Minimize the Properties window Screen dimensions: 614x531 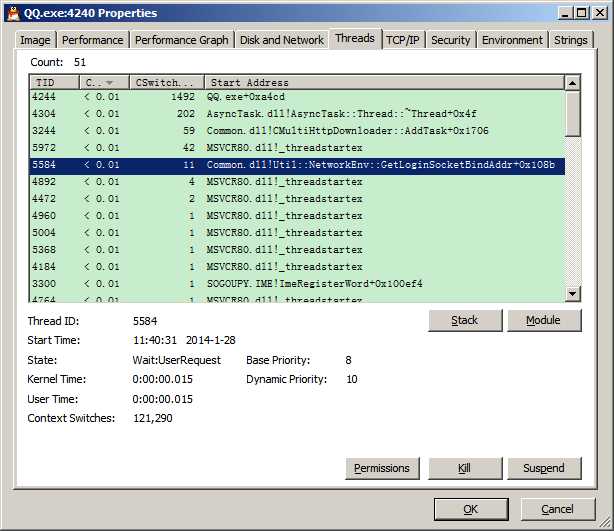(564, 13)
